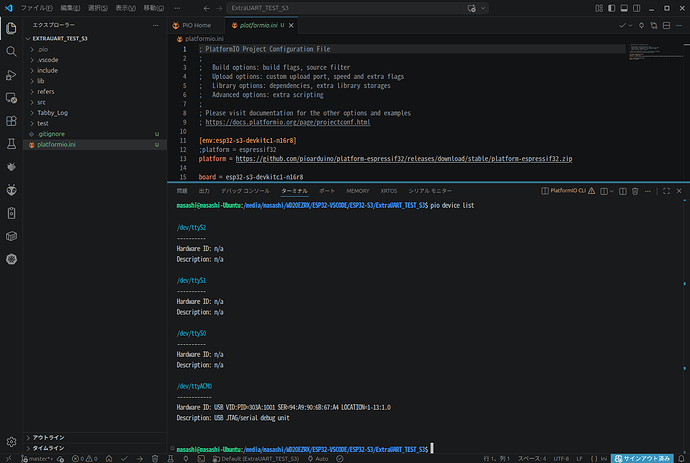Click PlatformIO Serial Monitor plug in status bar
The height and width of the screenshot is (463, 690).
pyautogui.click(x=186, y=459)
